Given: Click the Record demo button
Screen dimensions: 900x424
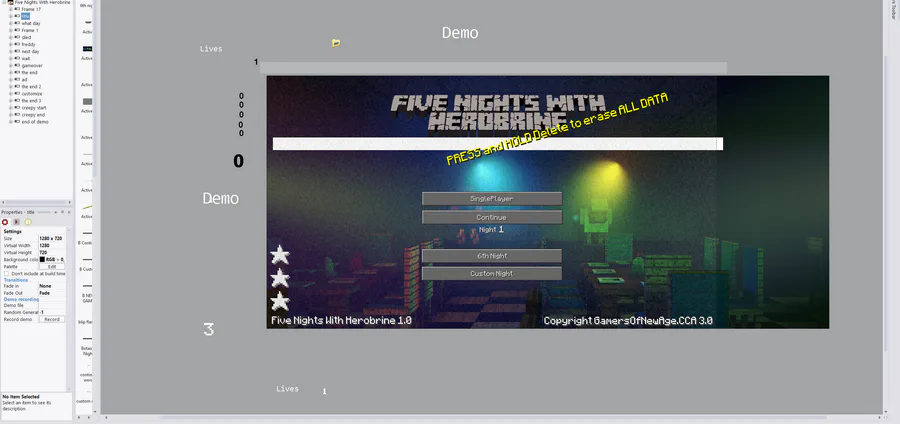Looking at the screenshot, I should click(52, 320).
